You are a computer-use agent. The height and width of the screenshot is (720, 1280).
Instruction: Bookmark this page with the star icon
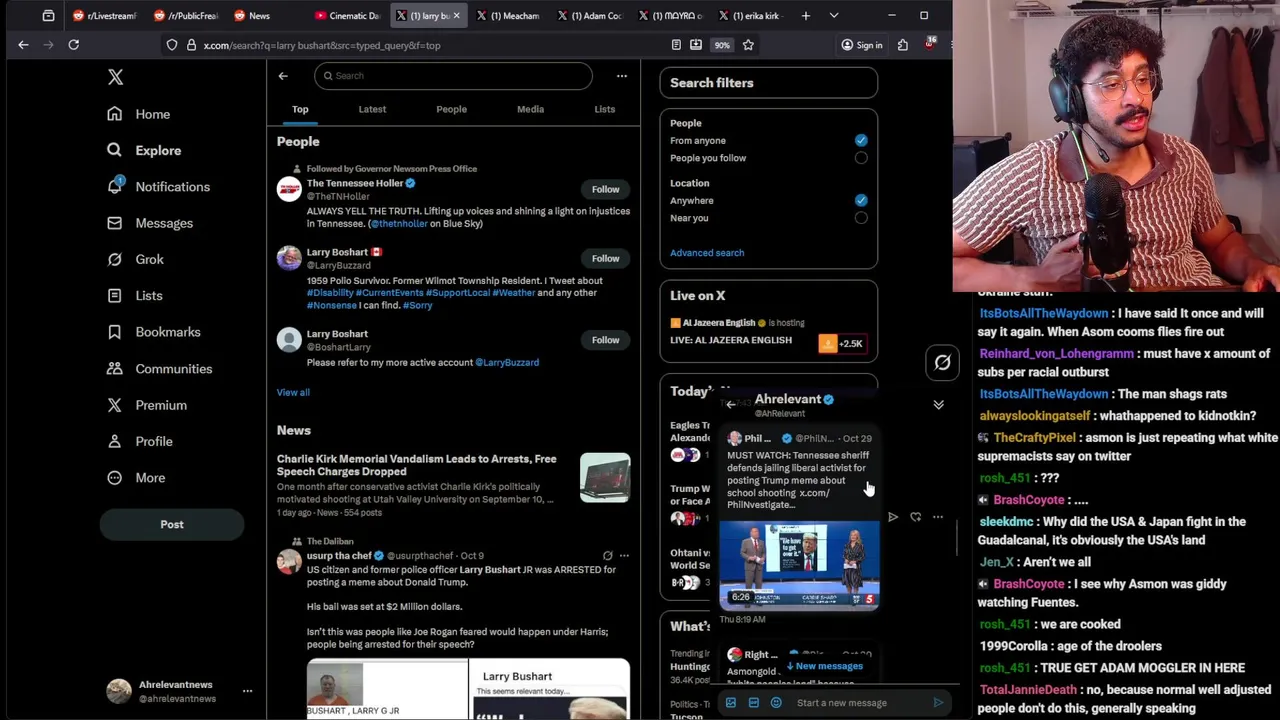(748, 45)
